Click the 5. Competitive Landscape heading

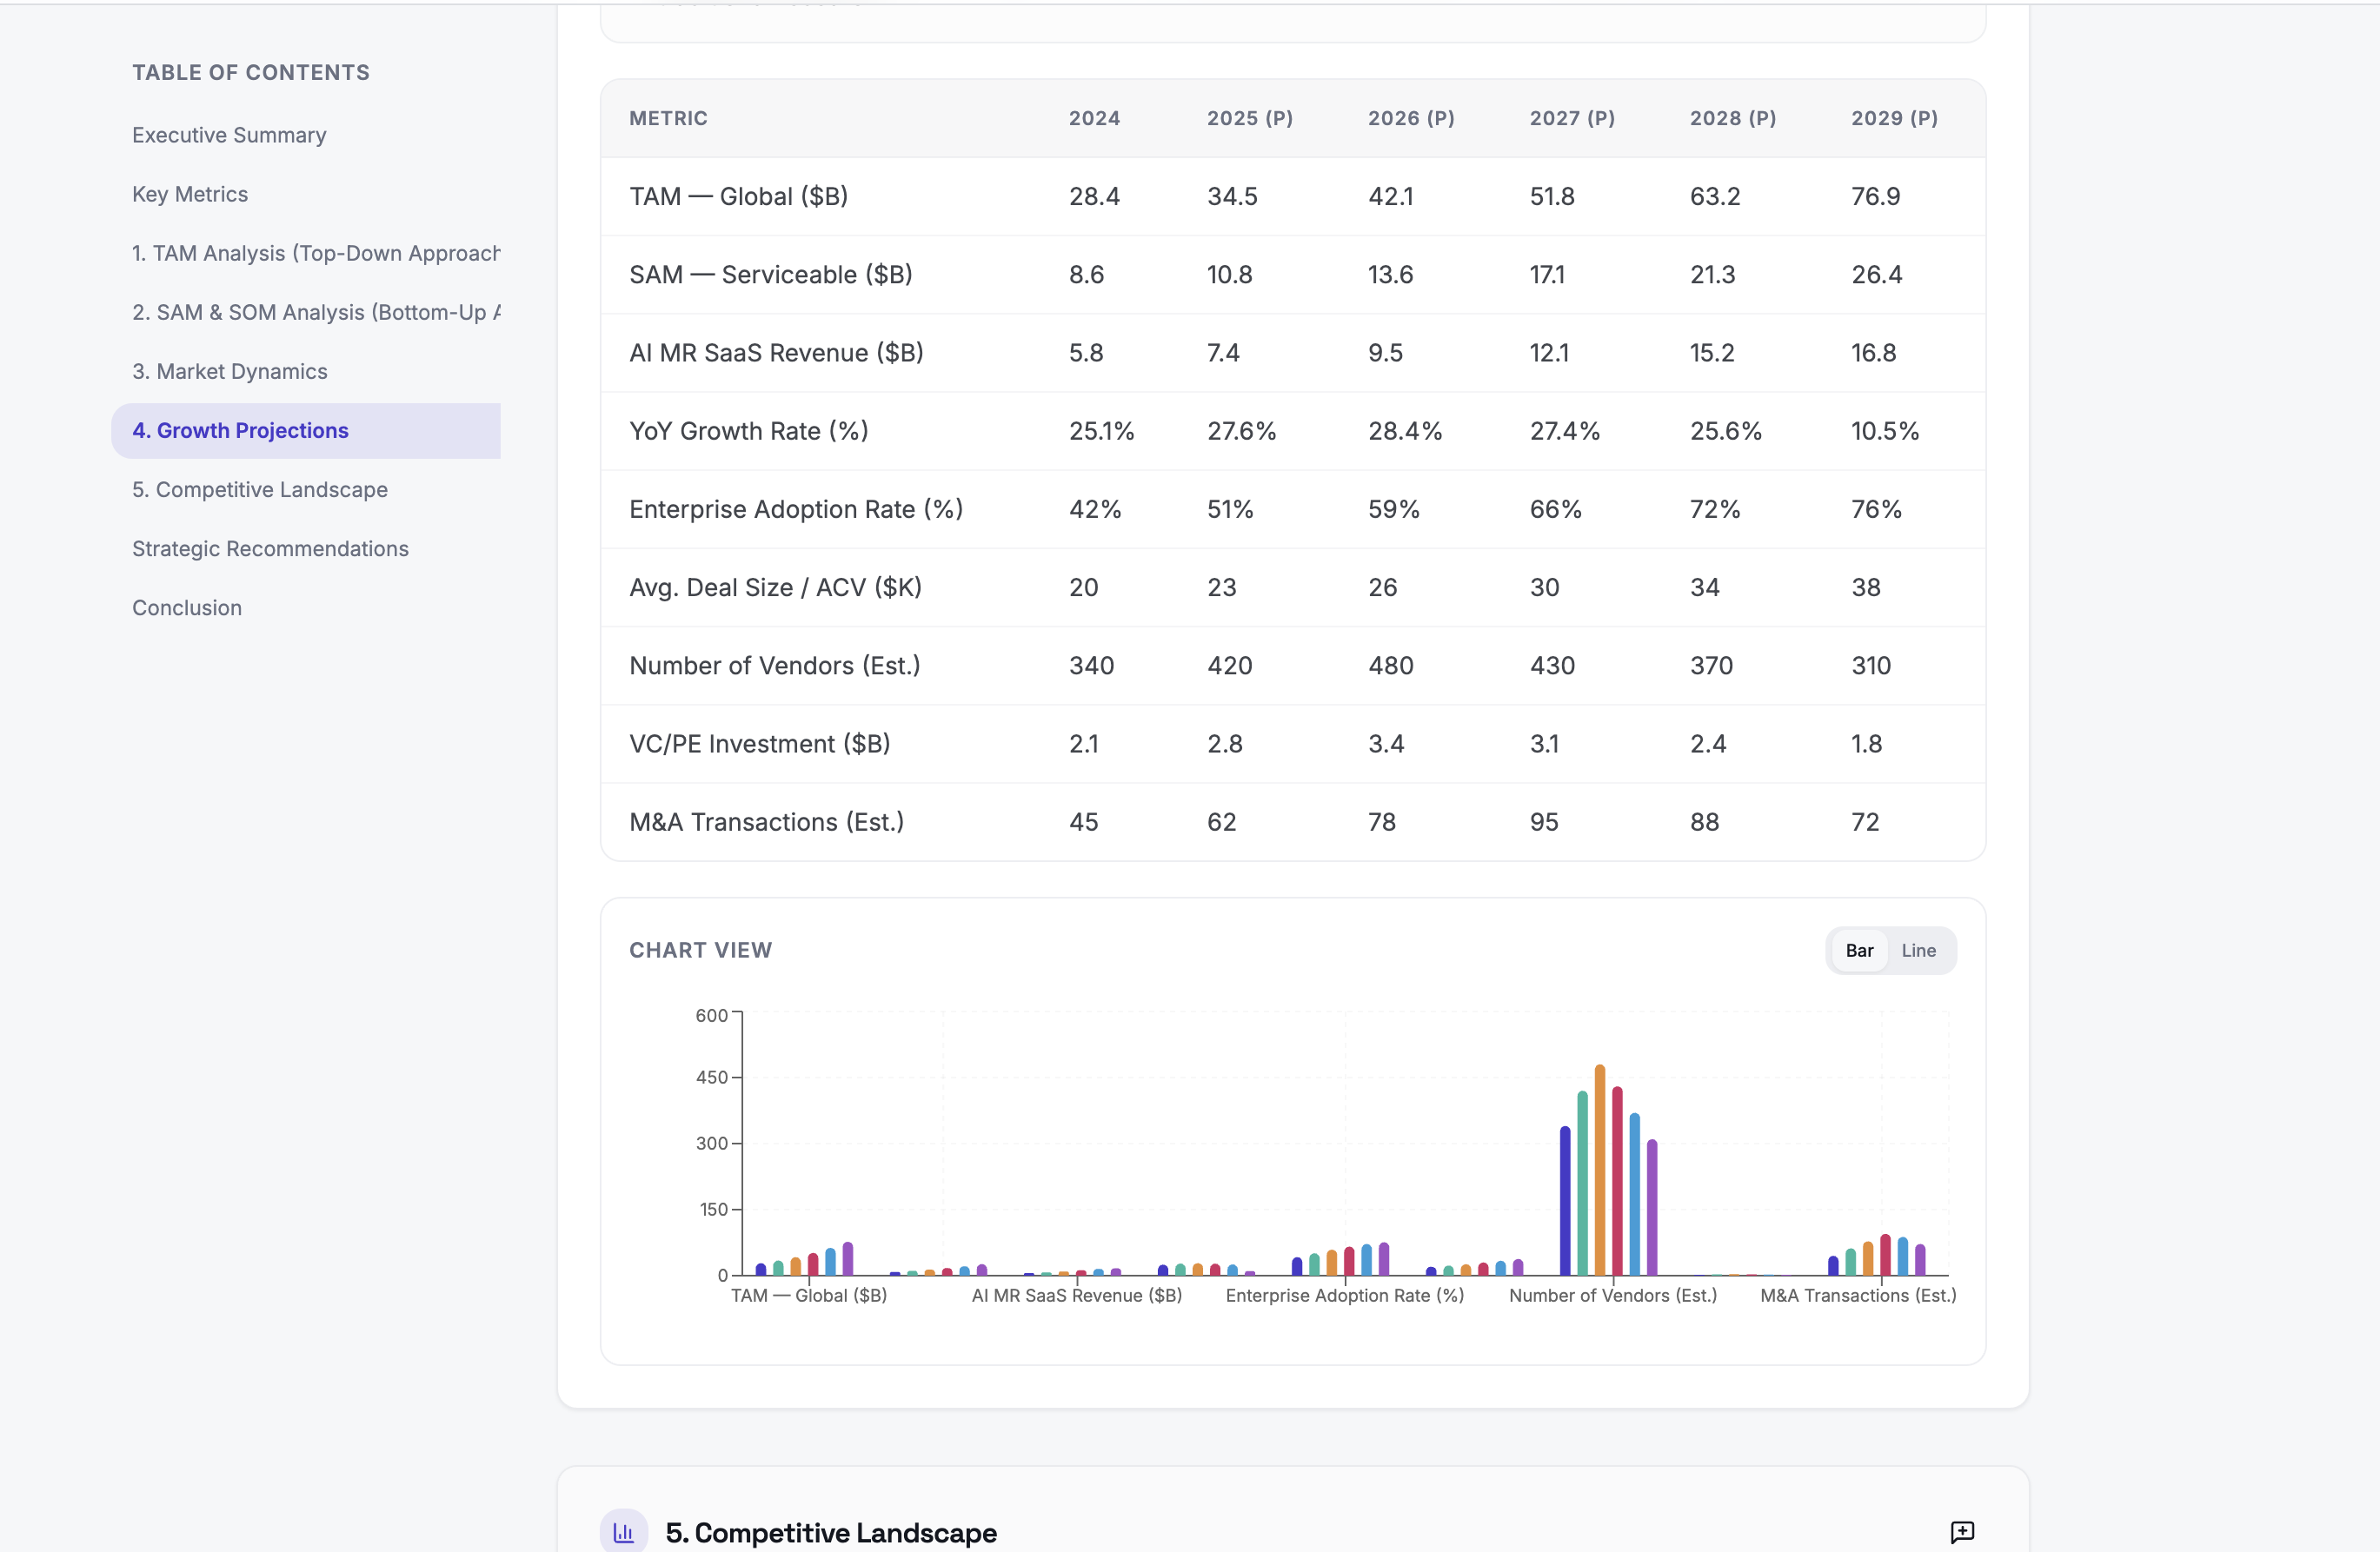click(x=831, y=1532)
